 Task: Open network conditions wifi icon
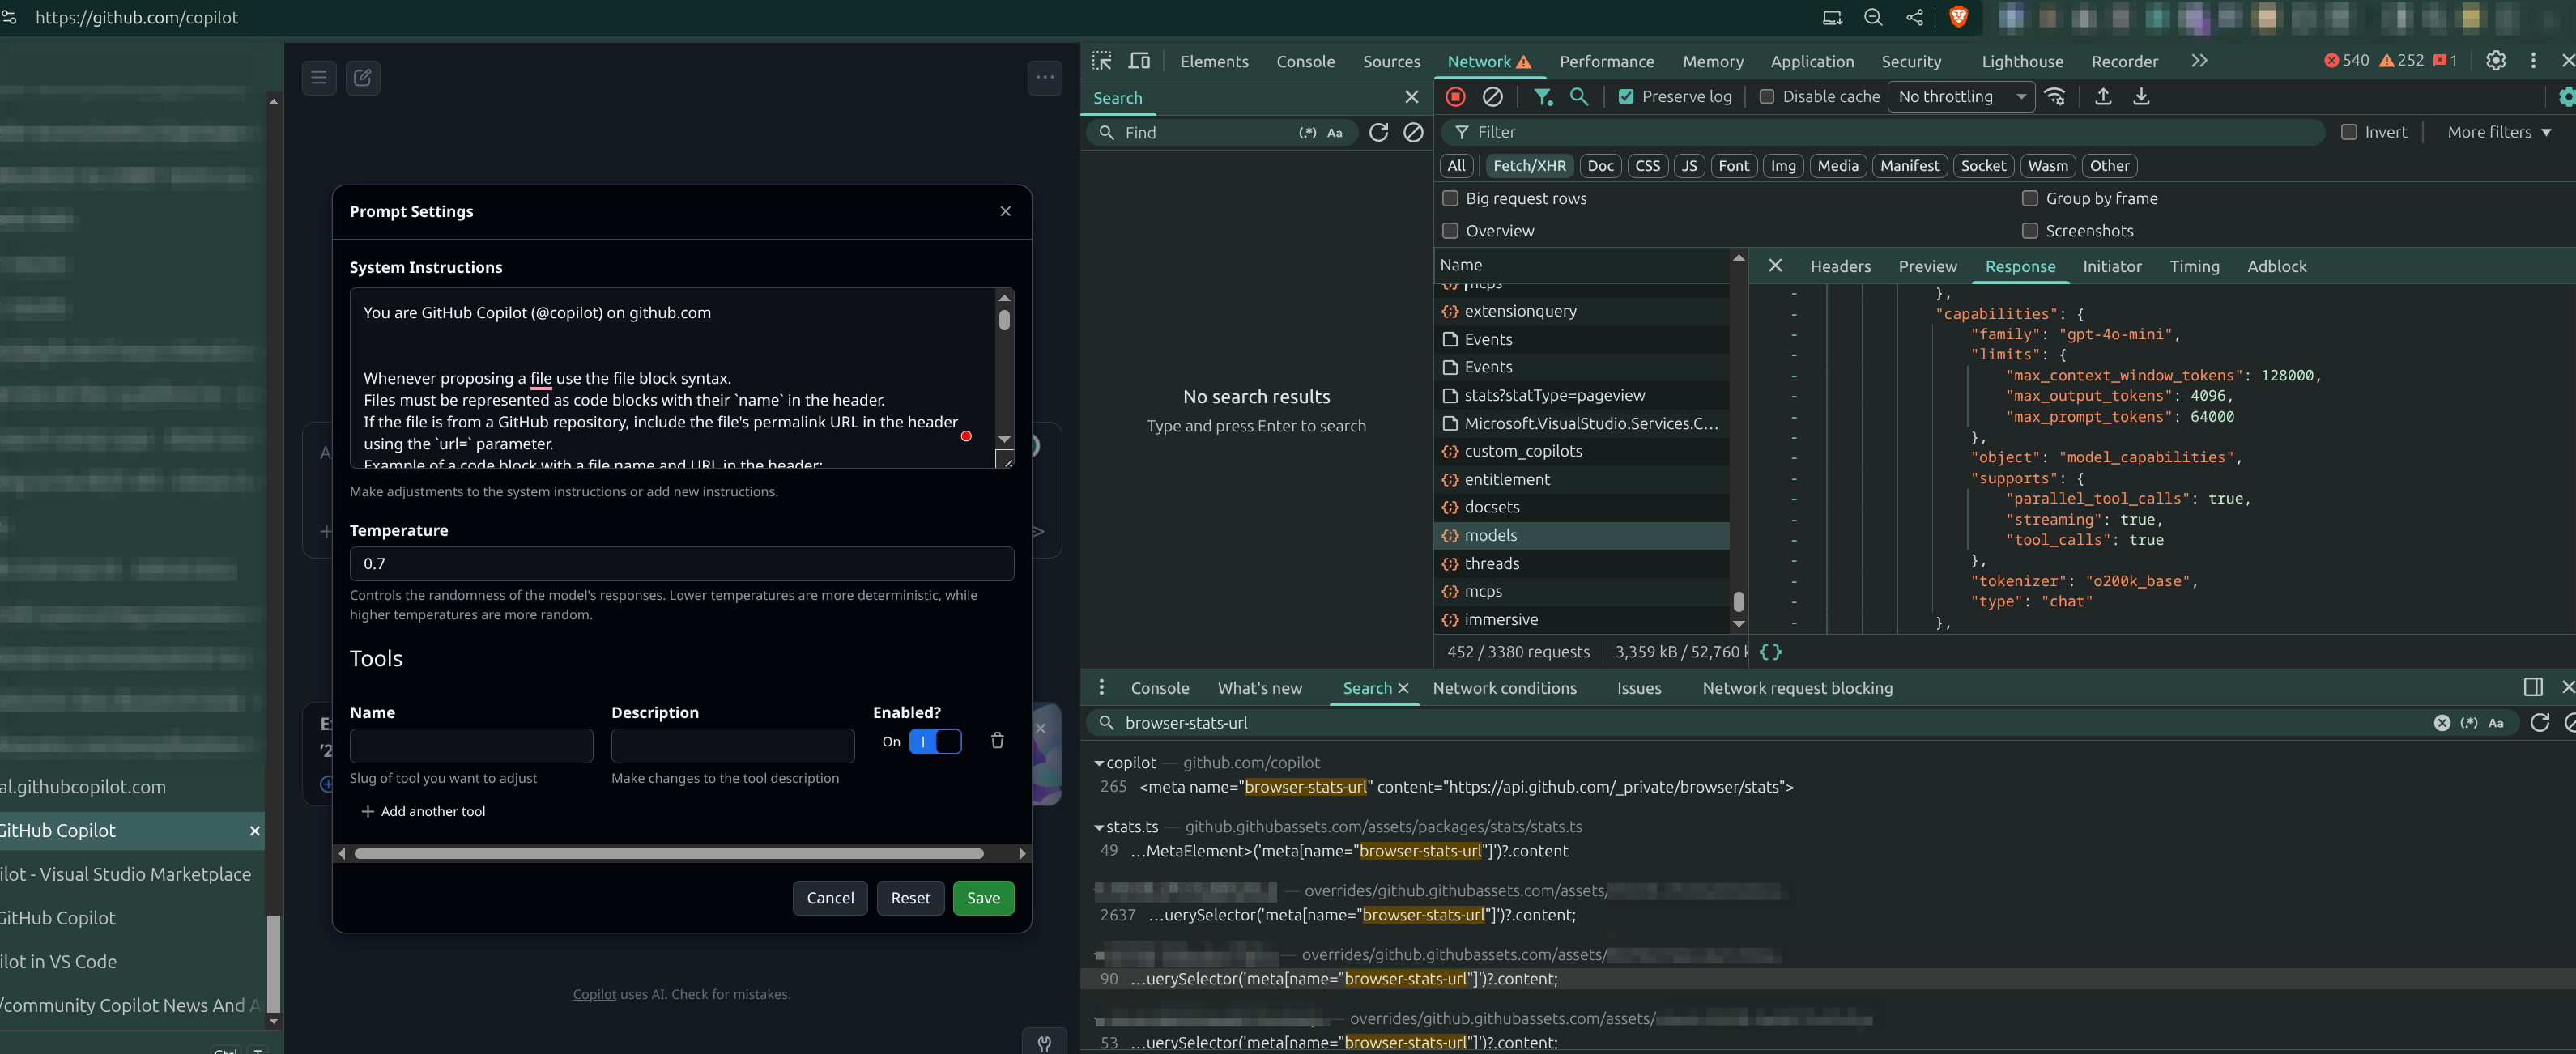point(2055,97)
